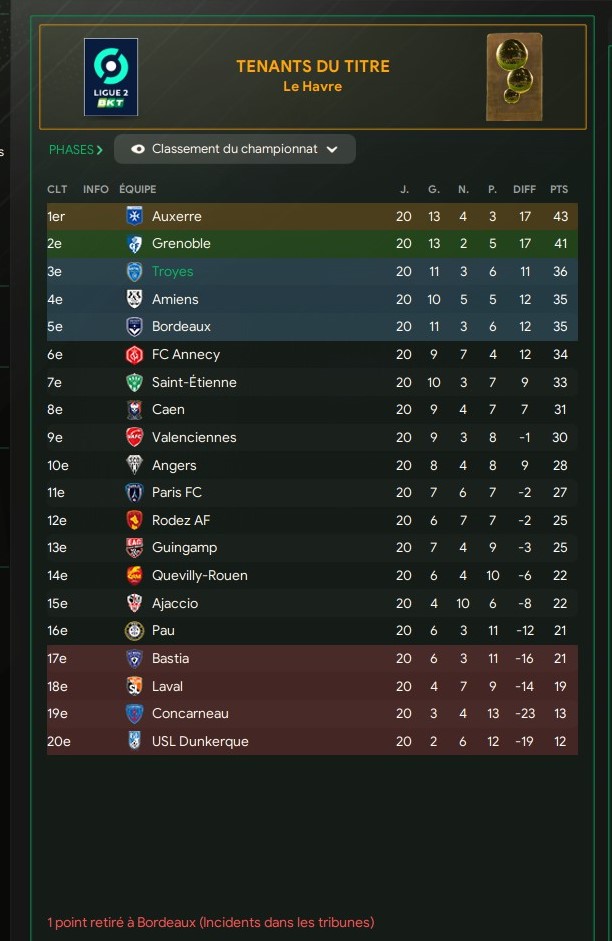The image size is (612, 941).
Task: Click the Valenciennes club crest
Action: coord(134,437)
